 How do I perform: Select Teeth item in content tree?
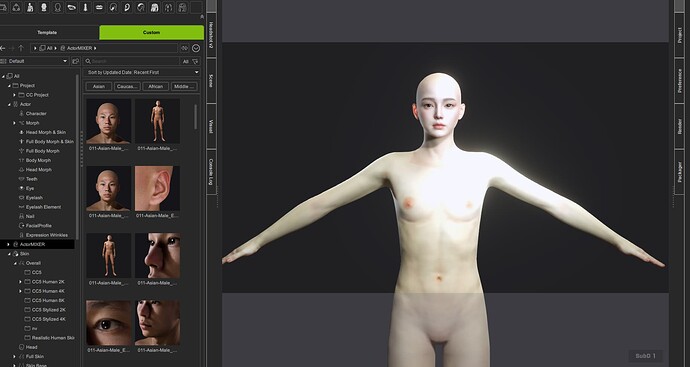coord(31,179)
